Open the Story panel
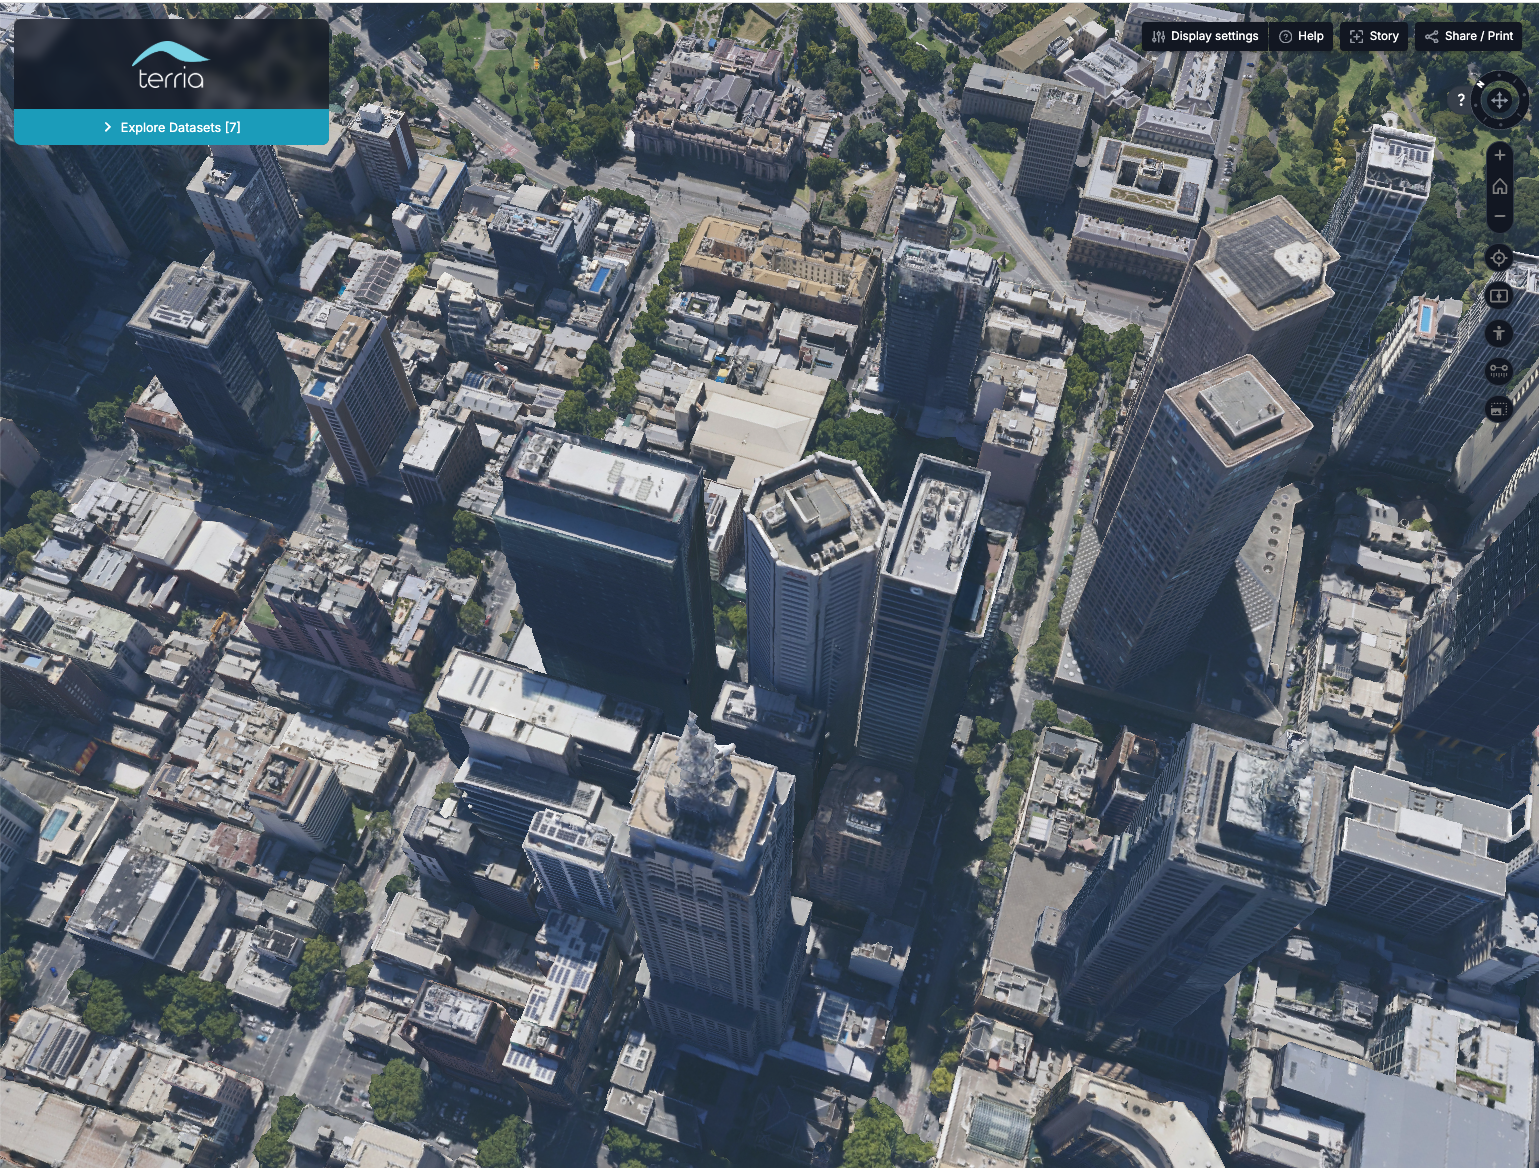 pyautogui.click(x=1374, y=36)
